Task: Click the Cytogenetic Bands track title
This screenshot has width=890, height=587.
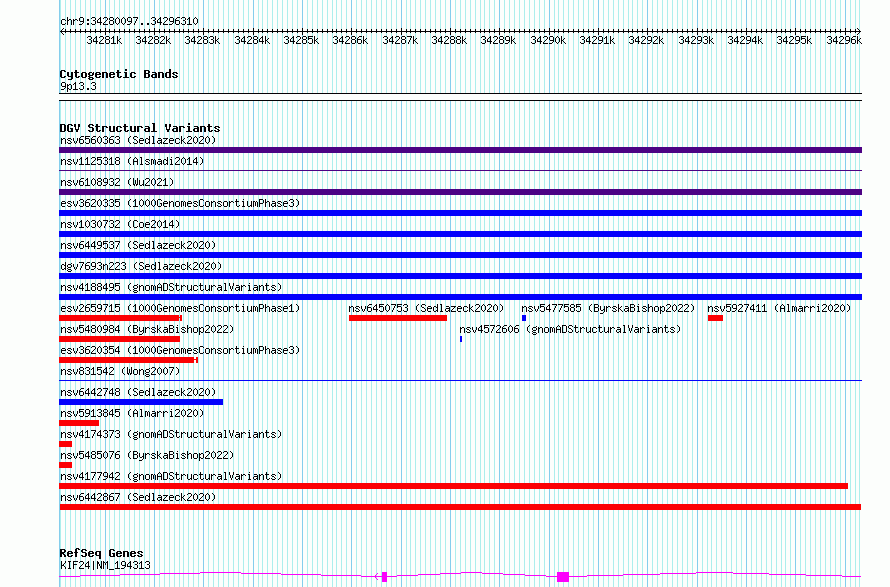Action: click(x=119, y=74)
